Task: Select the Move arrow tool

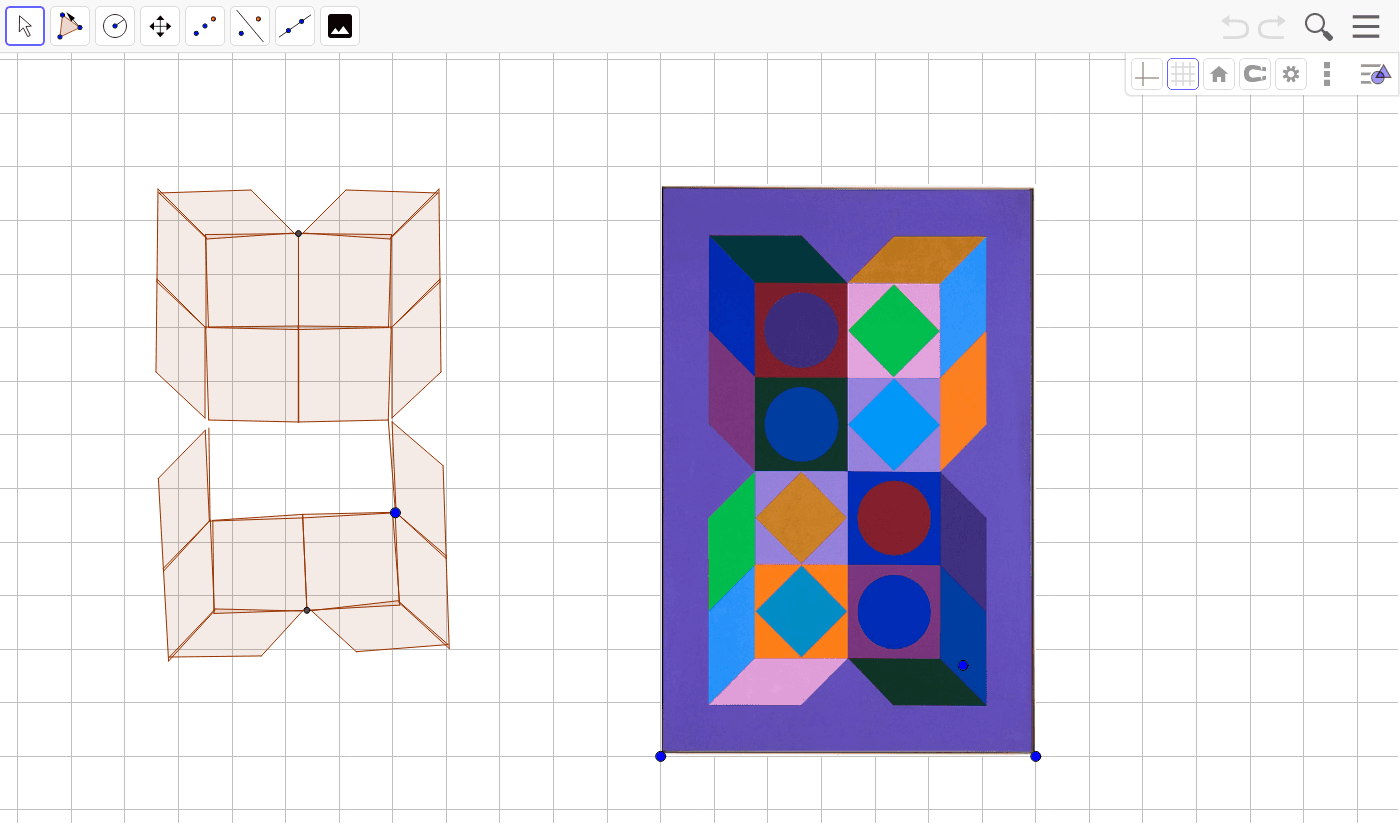Action: (25, 26)
